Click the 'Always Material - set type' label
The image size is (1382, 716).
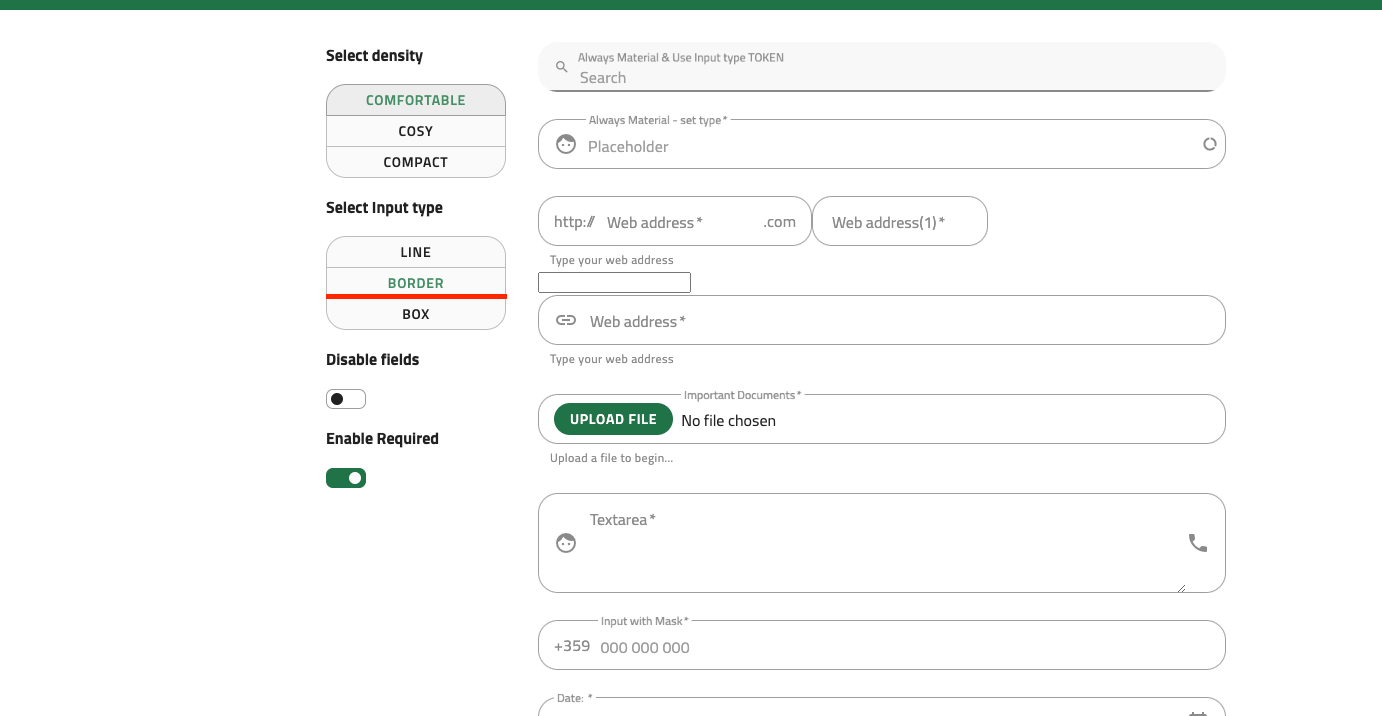pyautogui.click(x=658, y=120)
